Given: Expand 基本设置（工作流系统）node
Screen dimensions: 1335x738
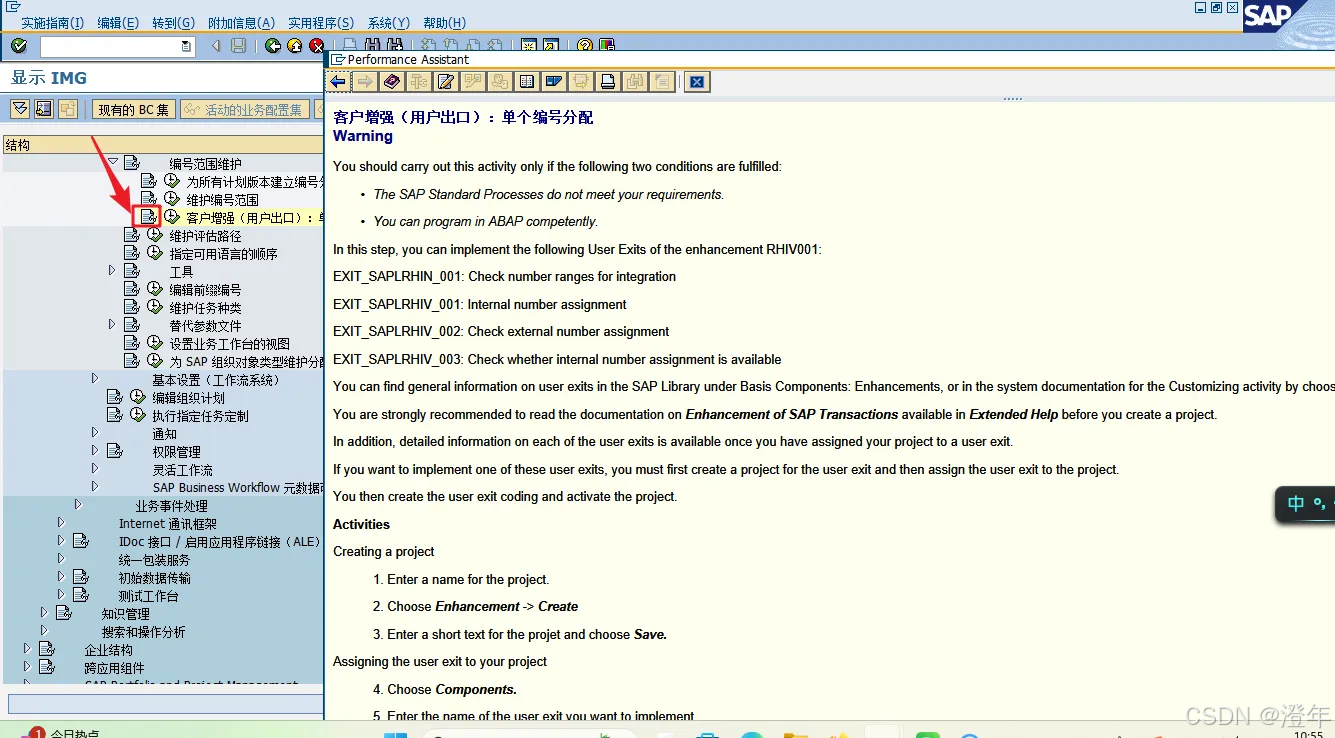Looking at the screenshot, I should click(95, 379).
